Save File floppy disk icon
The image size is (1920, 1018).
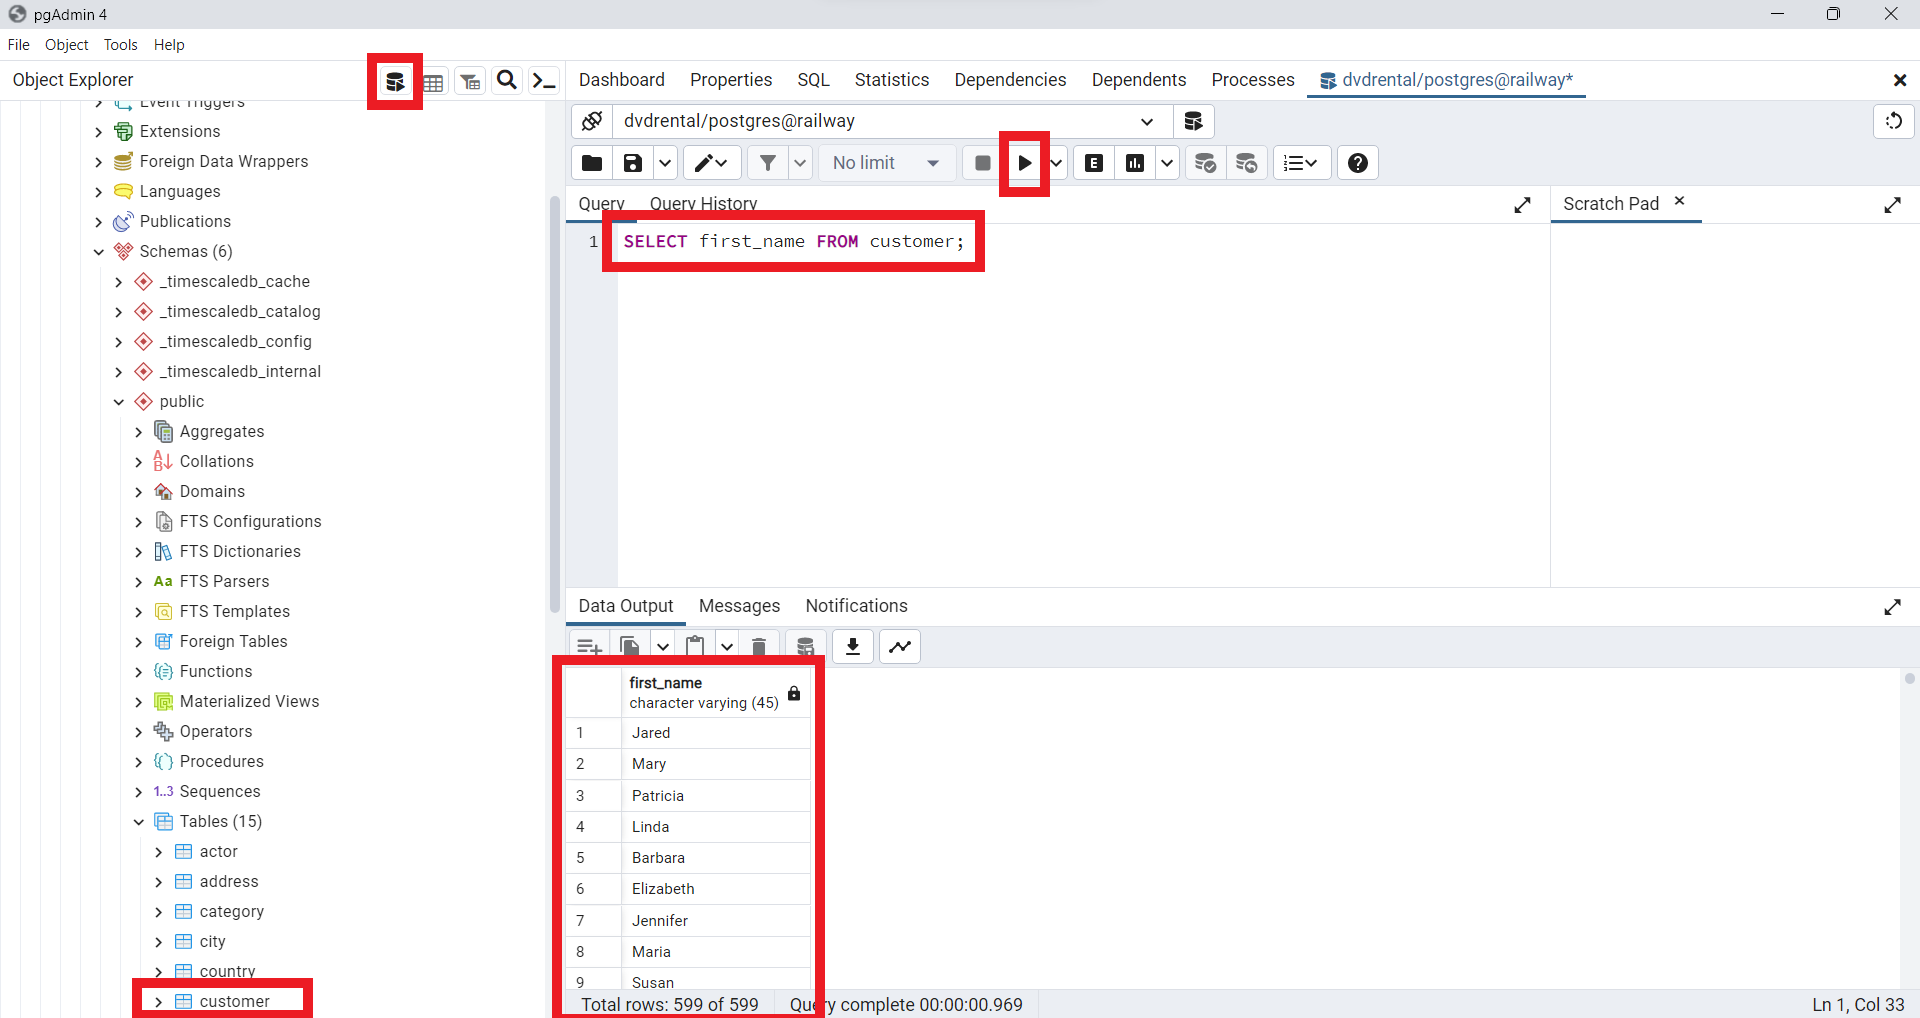633,163
